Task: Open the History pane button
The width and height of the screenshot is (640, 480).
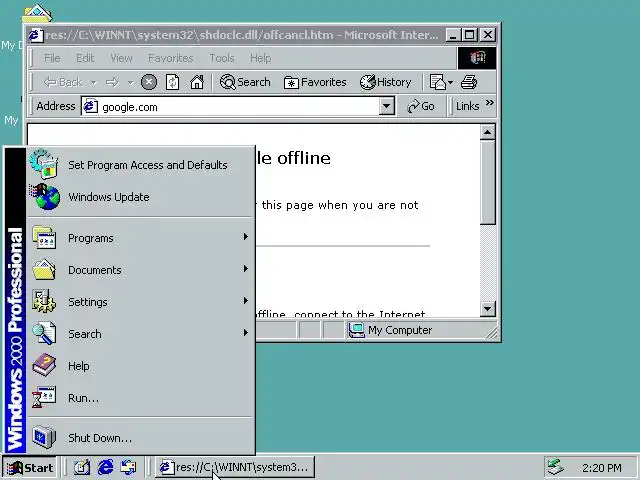Action: click(385, 82)
